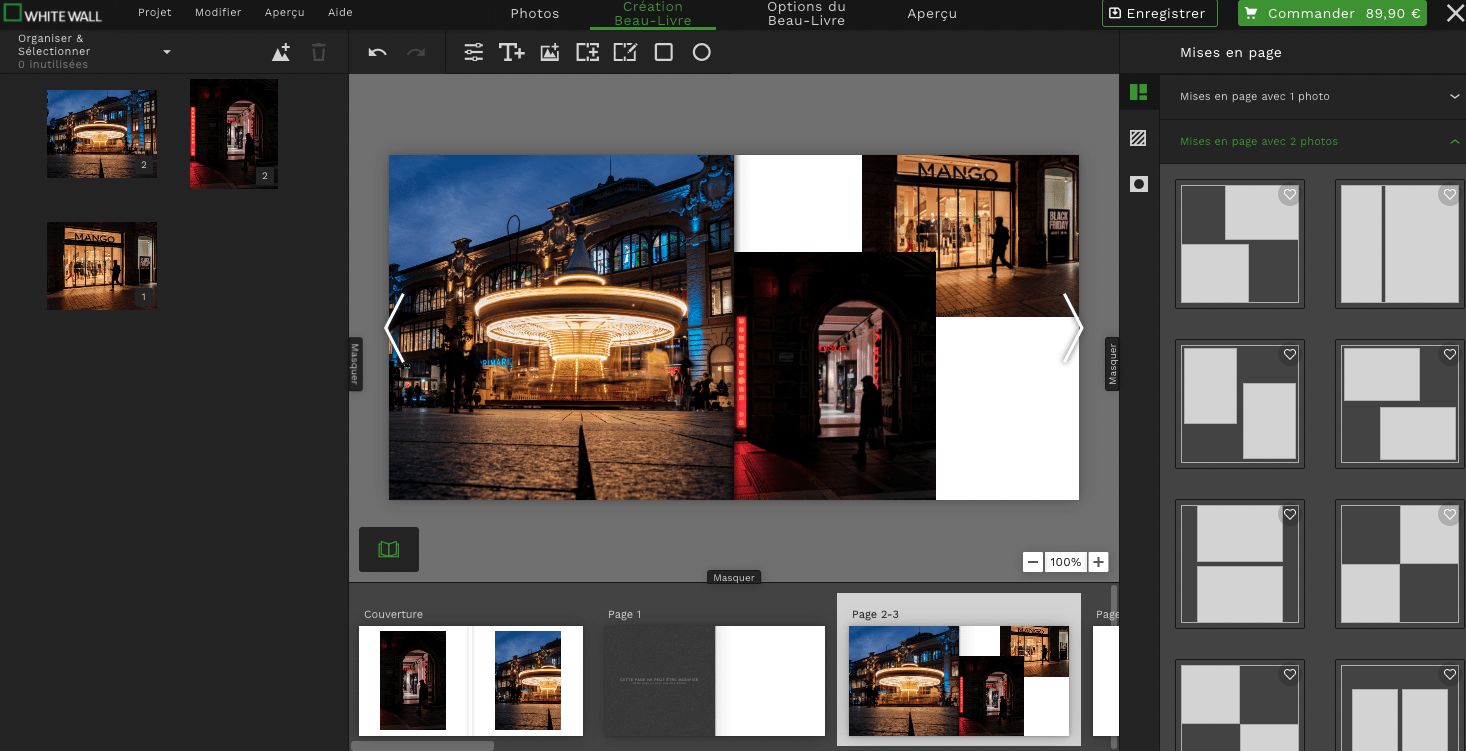
Task: Open the Aide menu
Action: (340, 12)
